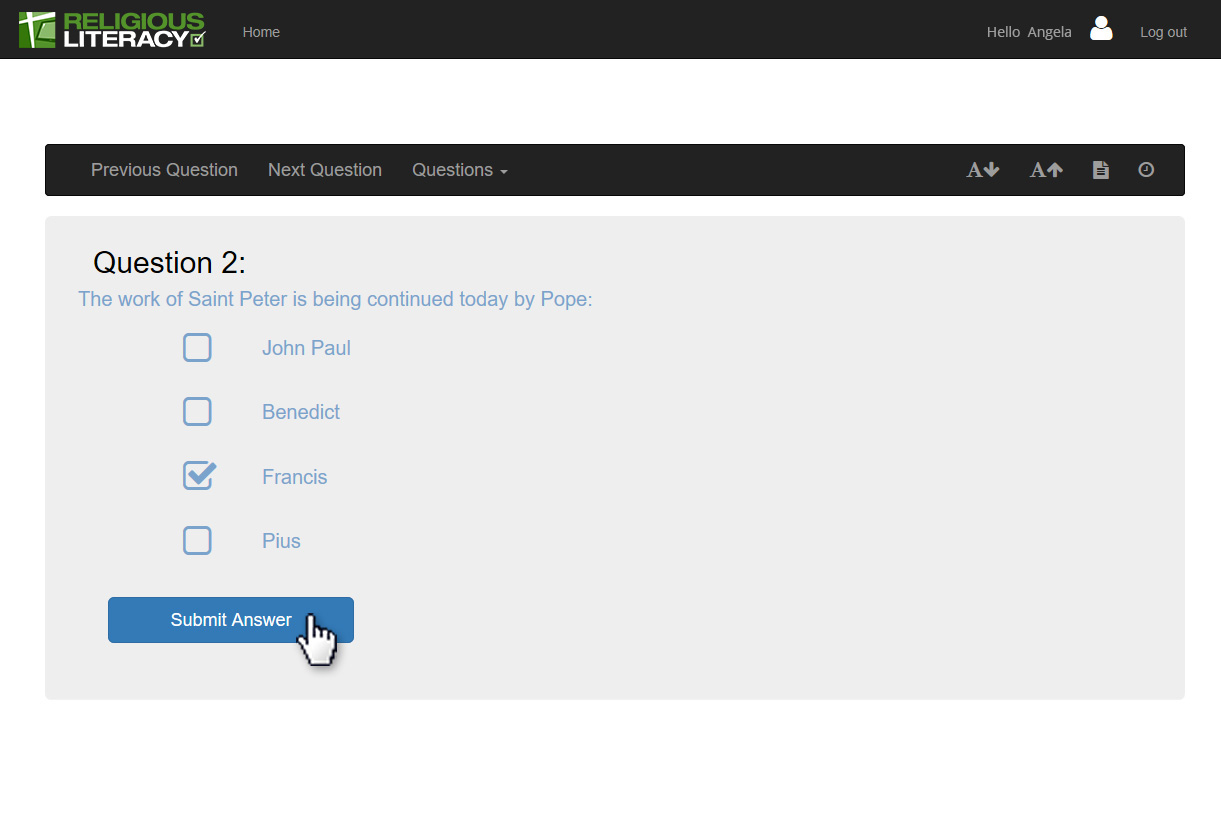Go to Next Question
Image resolution: width=1221 pixels, height=817 pixels.
(325, 170)
